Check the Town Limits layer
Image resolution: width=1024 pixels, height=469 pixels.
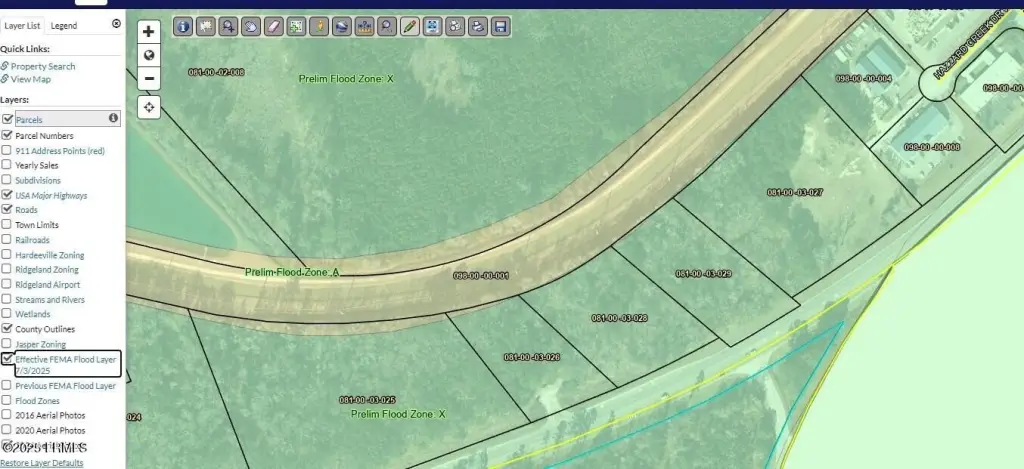[7, 225]
